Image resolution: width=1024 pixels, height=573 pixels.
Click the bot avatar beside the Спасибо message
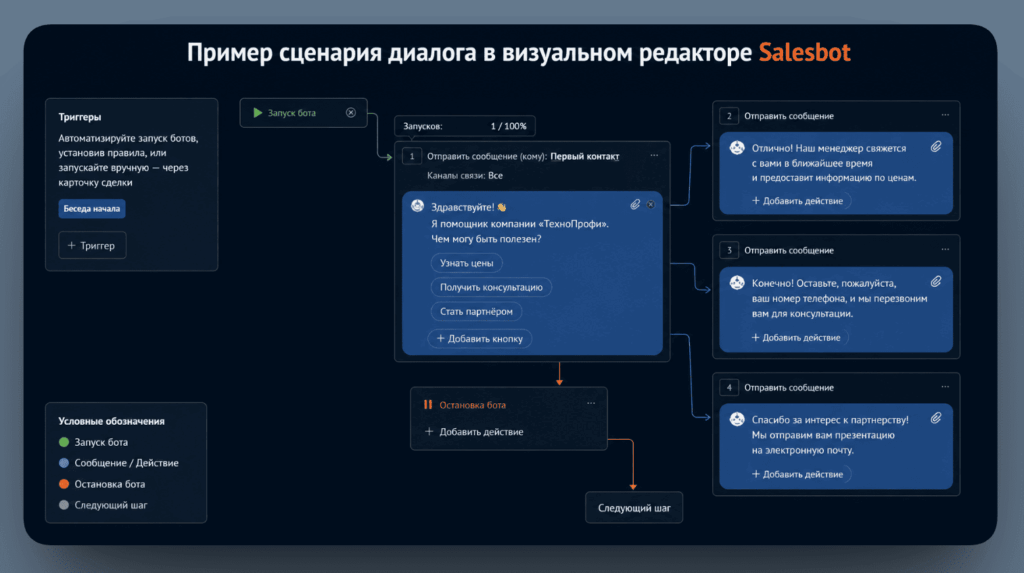click(737, 419)
